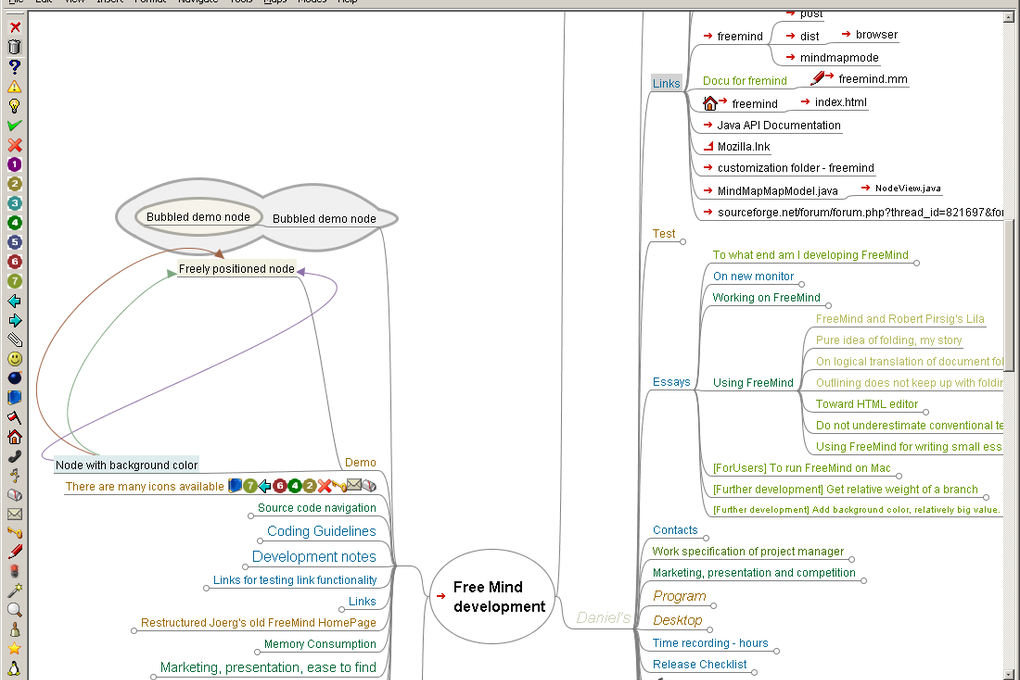
Task: Select 'Pure idea of folding, my story'
Action: click(889, 340)
